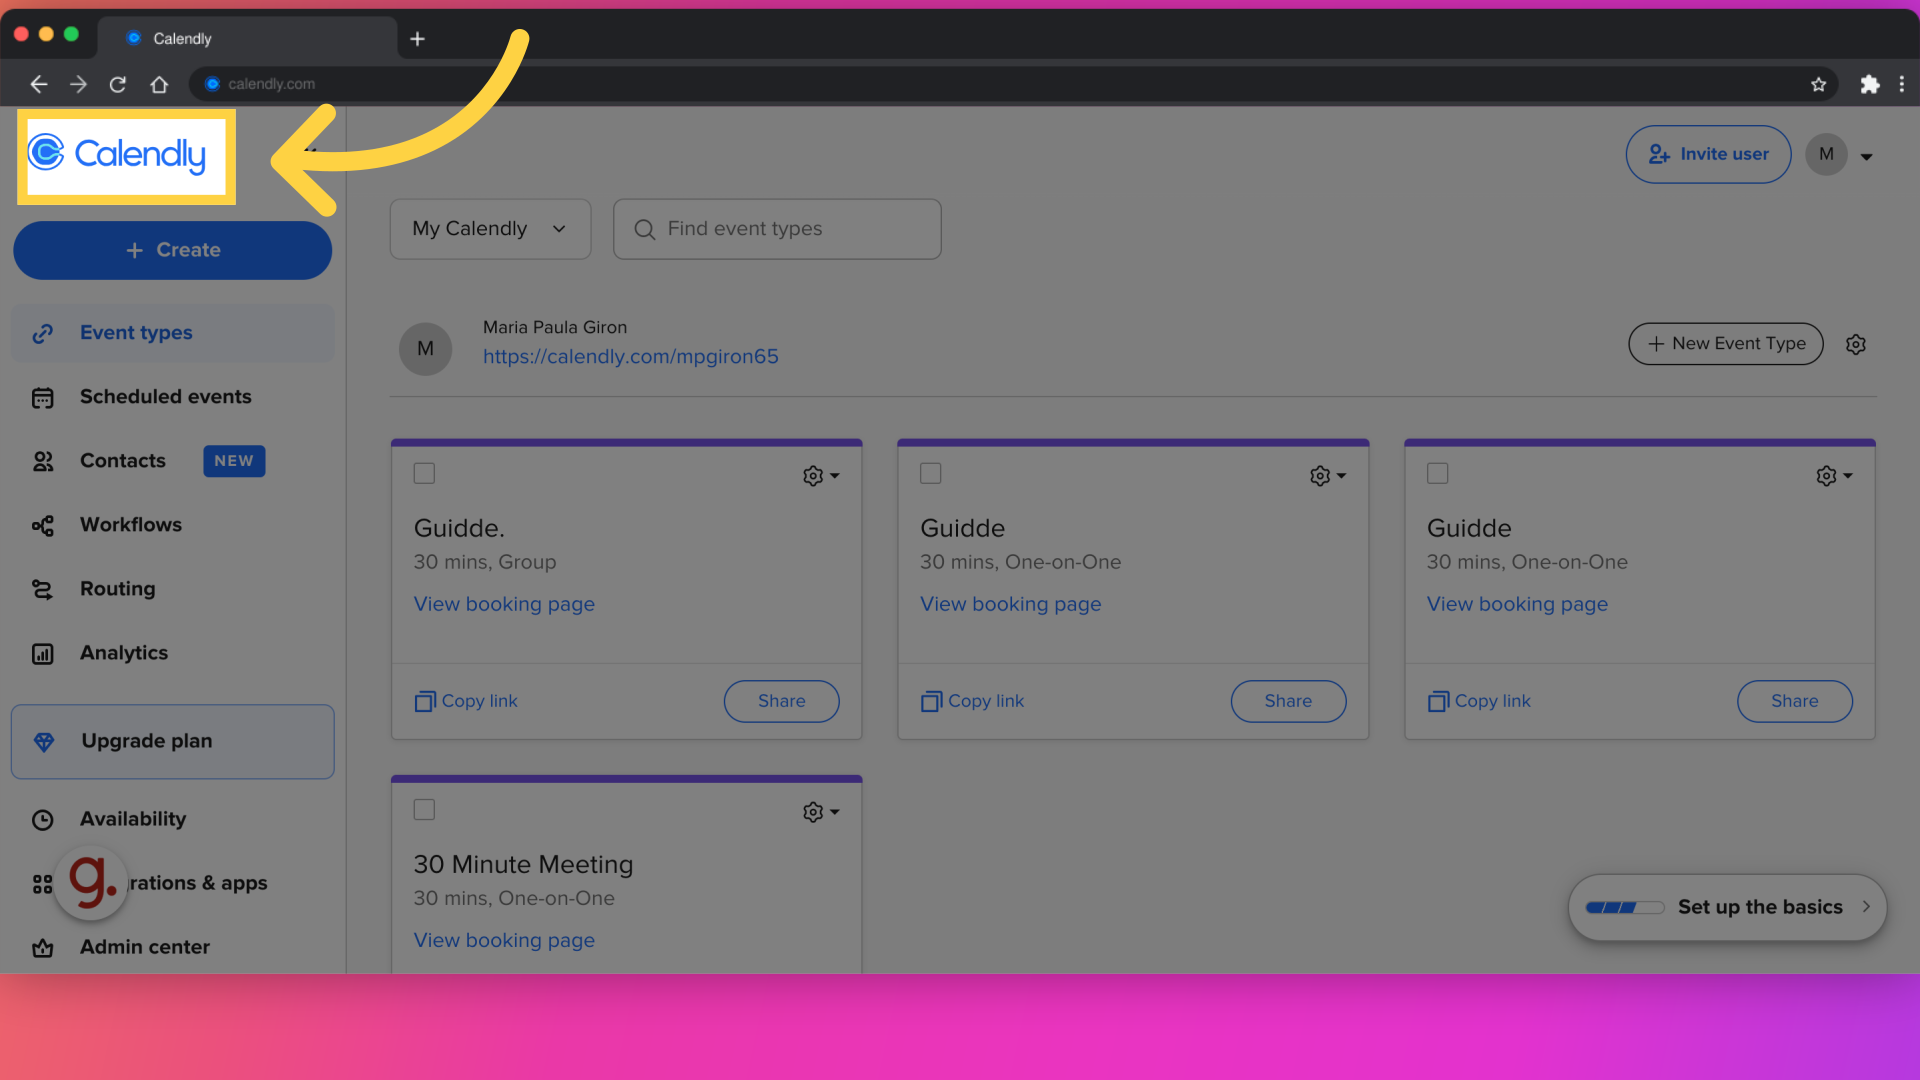Click the Routing icon in sidebar
This screenshot has width=1920, height=1080.
click(x=42, y=588)
